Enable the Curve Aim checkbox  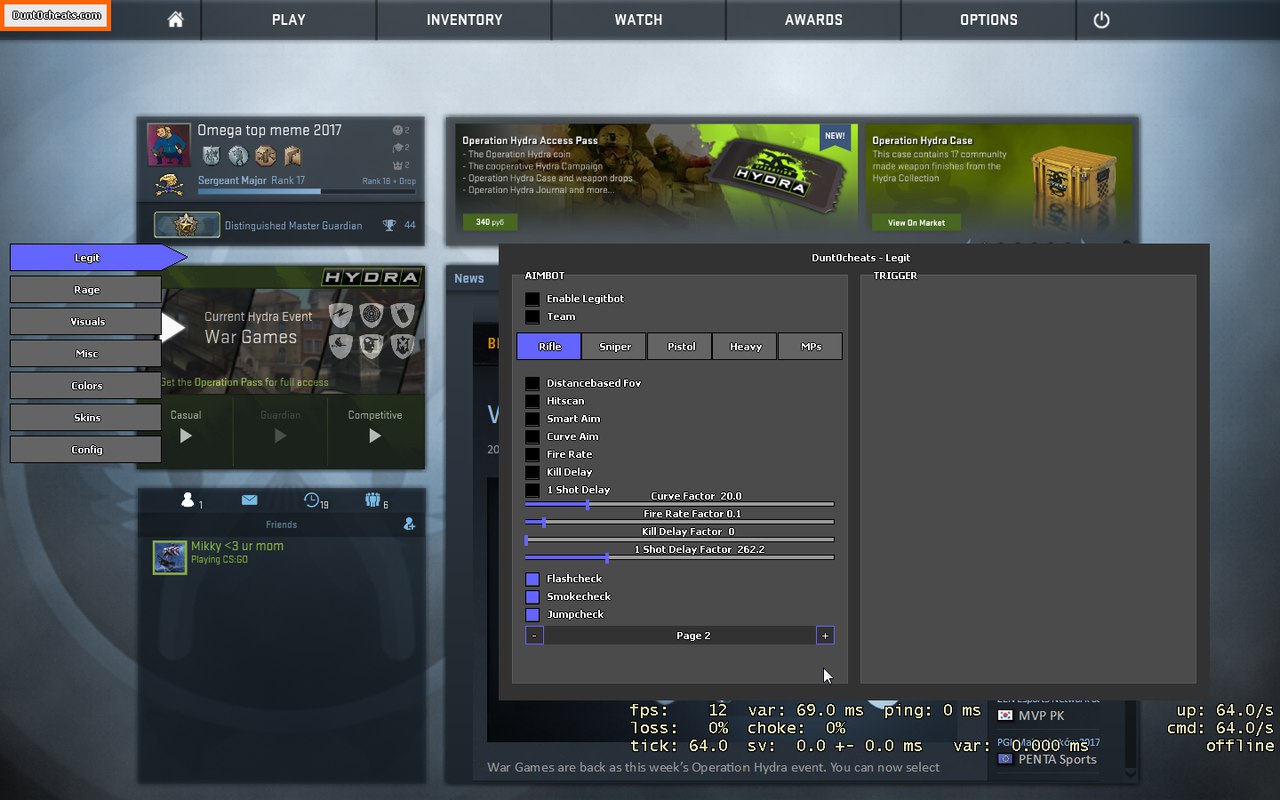[x=532, y=437]
